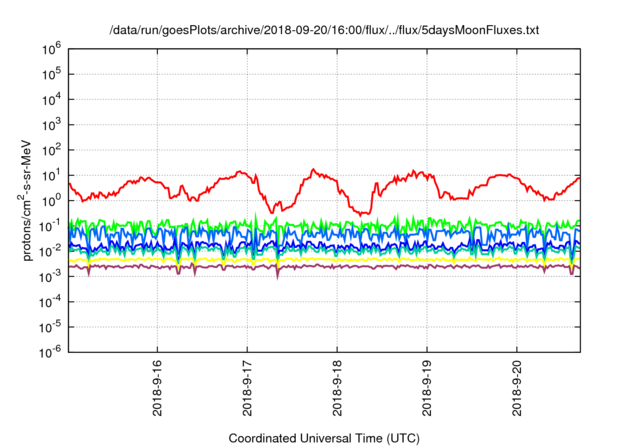Click the 2018-9-17 date label
The image size is (640, 448).
click(247, 388)
